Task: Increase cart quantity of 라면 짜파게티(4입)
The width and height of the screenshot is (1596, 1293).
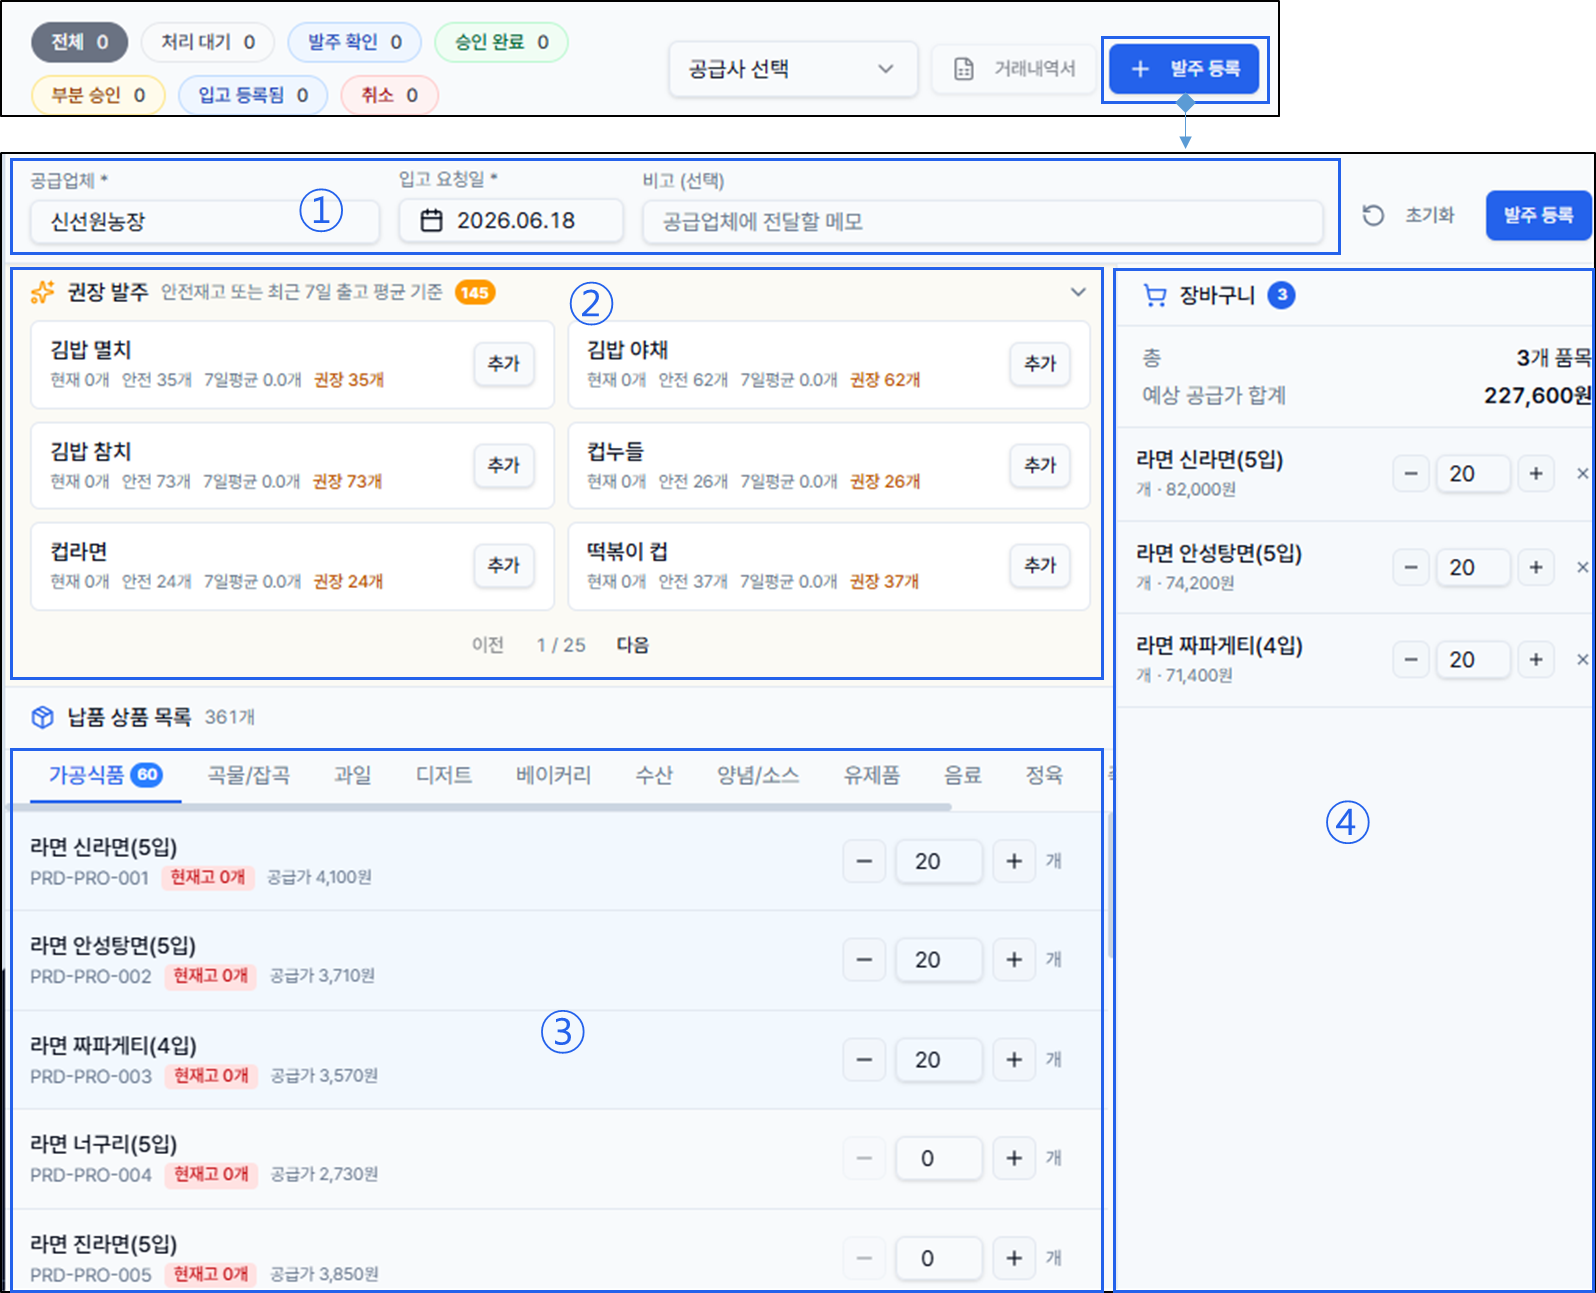Action: coord(1536,659)
